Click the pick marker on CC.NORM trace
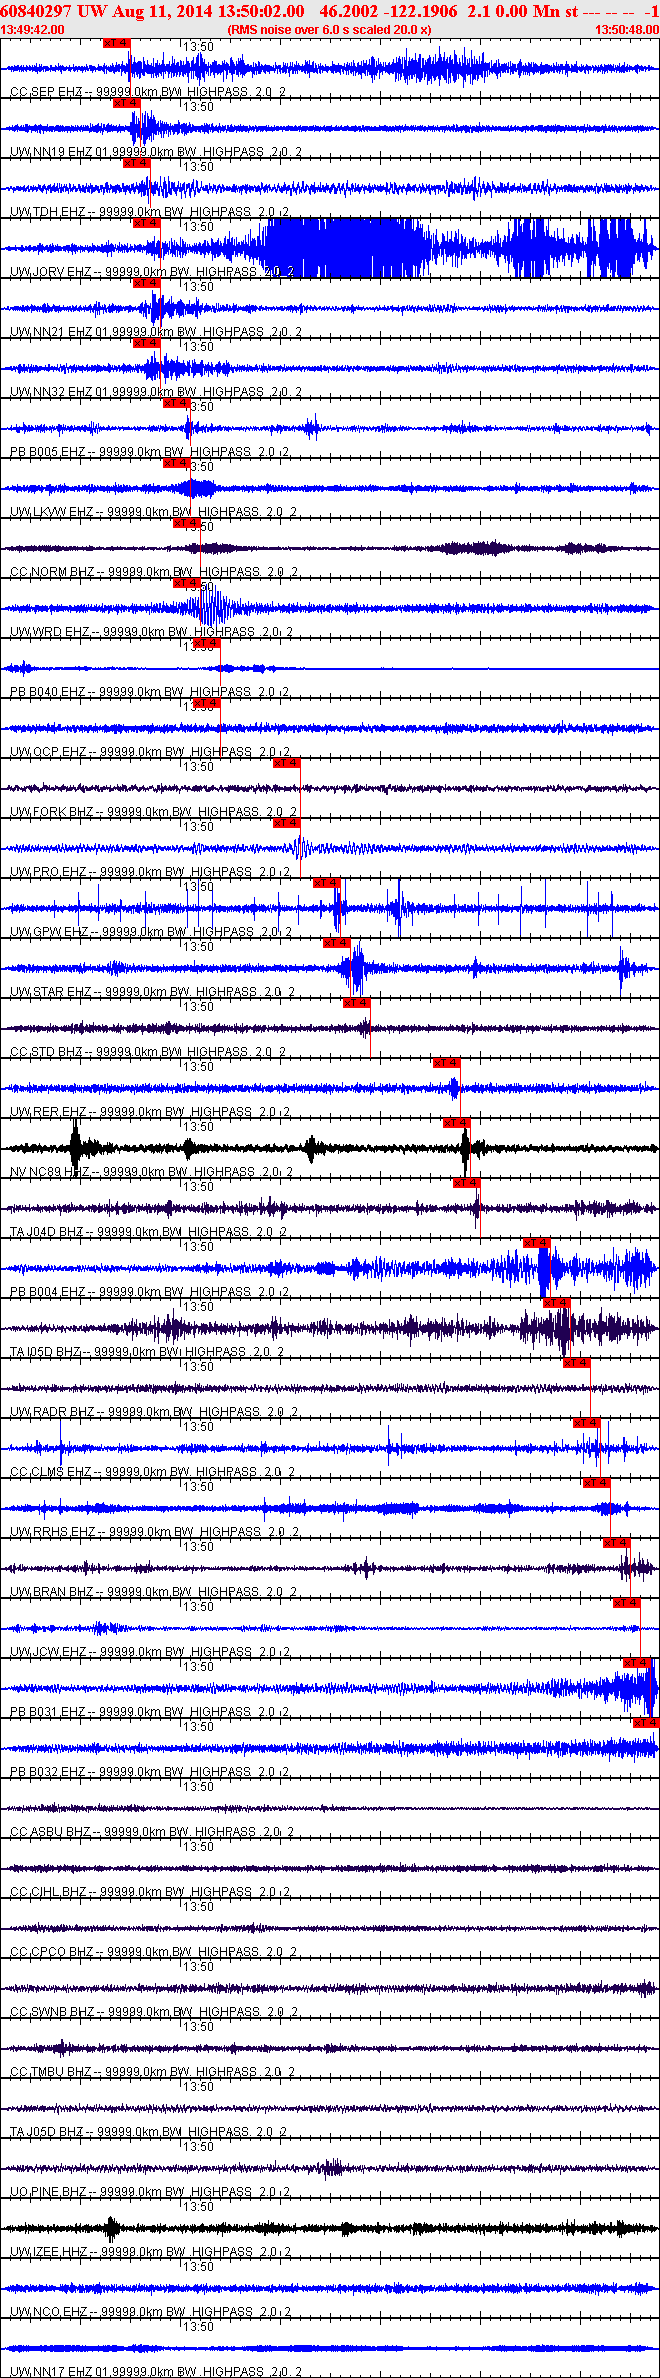The image size is (660, 2378). 186,523
